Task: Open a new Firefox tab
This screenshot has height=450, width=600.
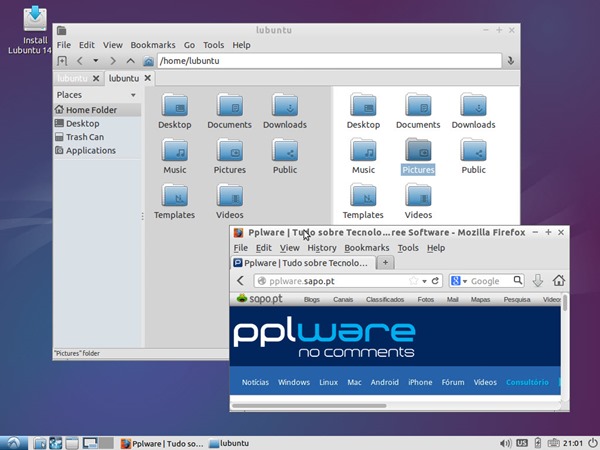Action: coord(385,263)
